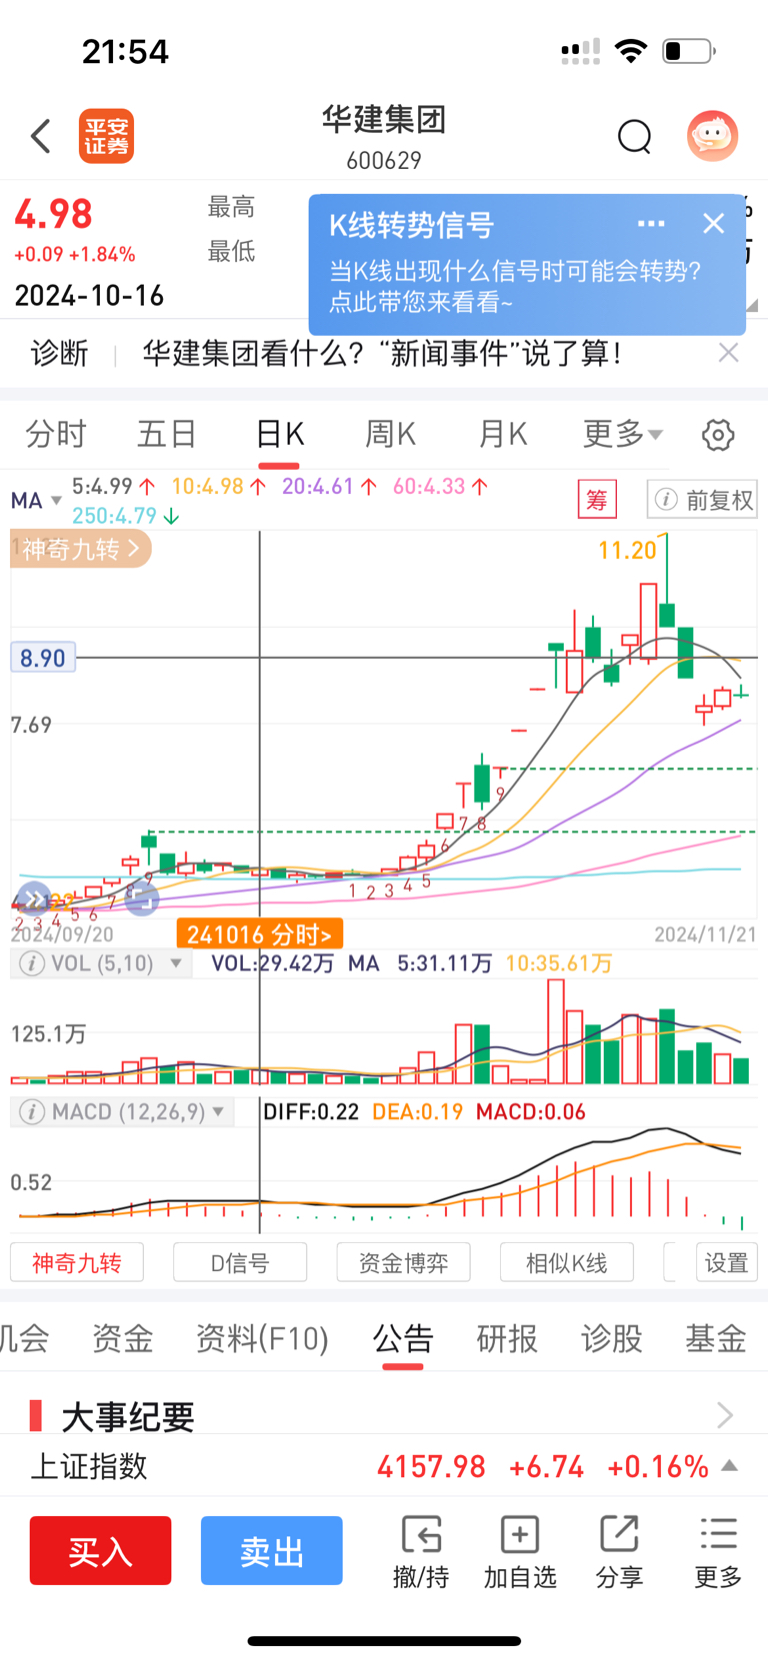Switch to 分时 tab

[x=56, y=434]
